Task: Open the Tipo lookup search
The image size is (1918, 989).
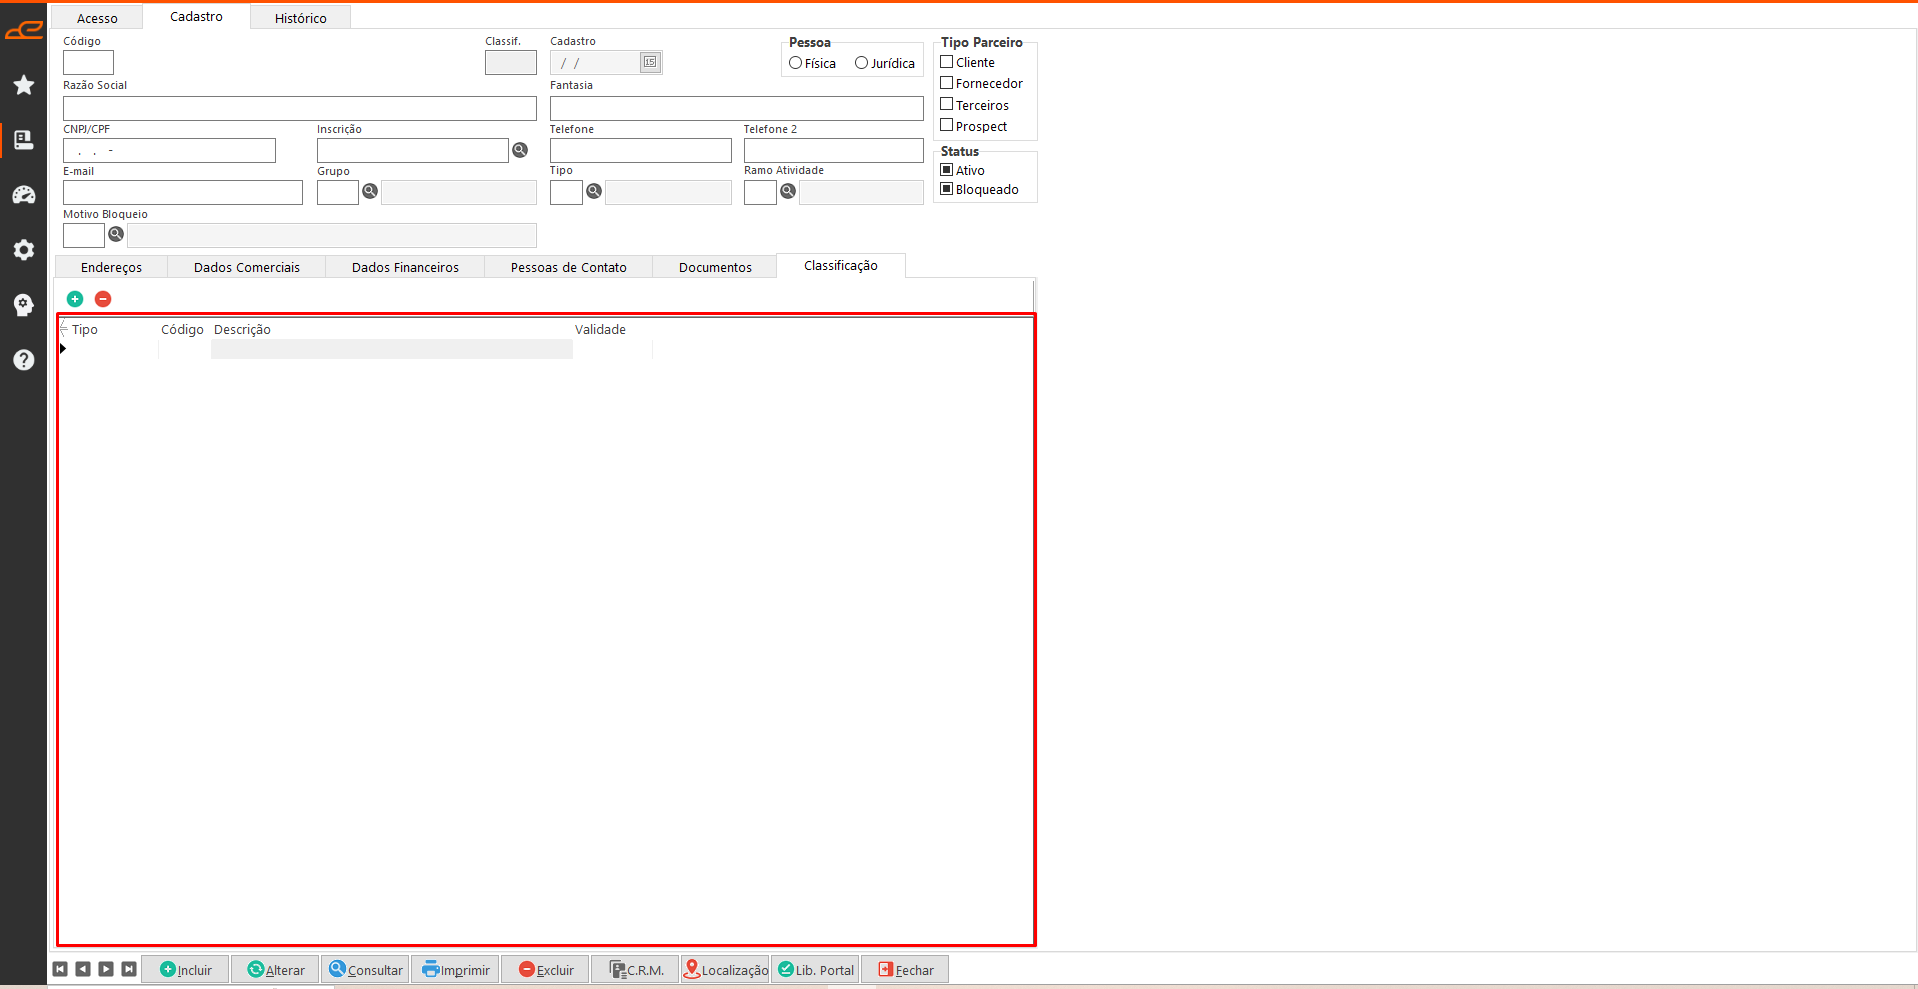Action: point(594,191)
